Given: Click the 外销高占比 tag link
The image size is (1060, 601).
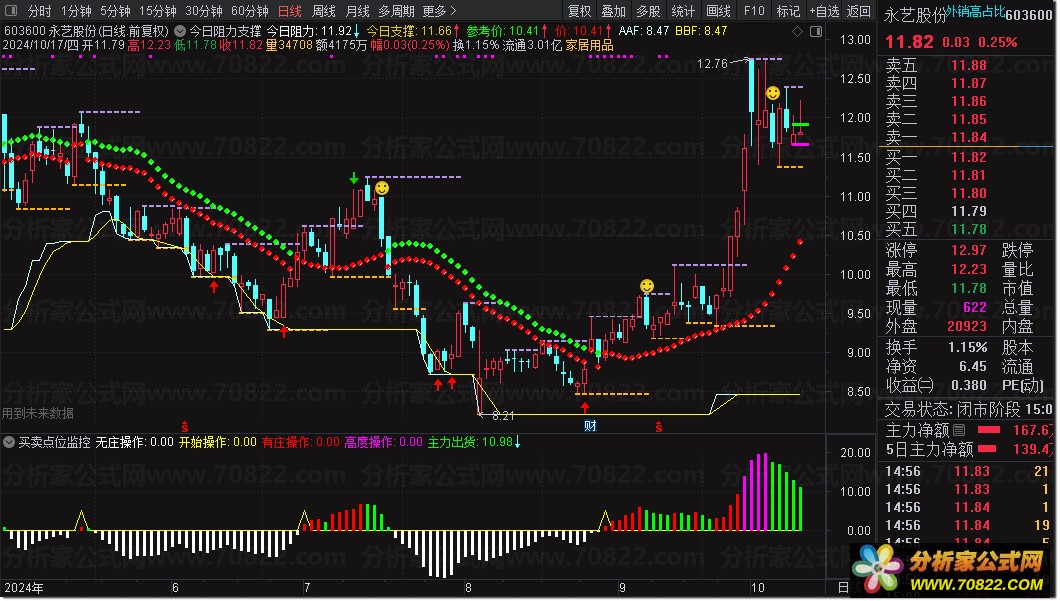Looking at the screenshot, I should coord(975,10).
